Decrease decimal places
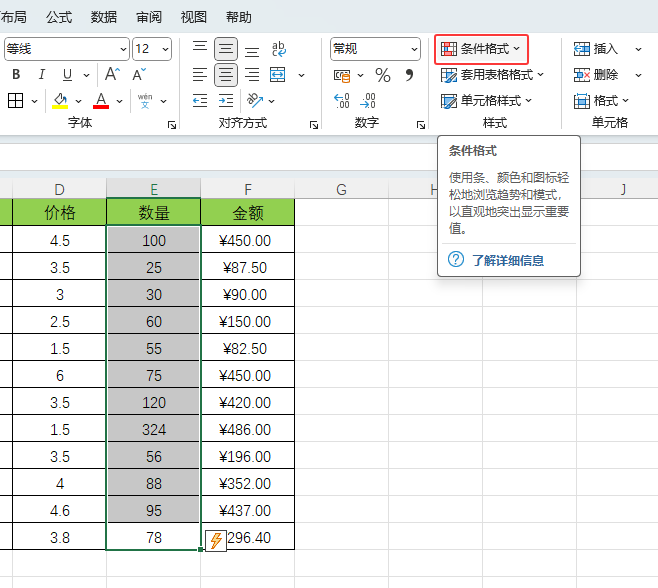Image resolution: width=658 pixels, height=588 pixels. coord(368,101)
